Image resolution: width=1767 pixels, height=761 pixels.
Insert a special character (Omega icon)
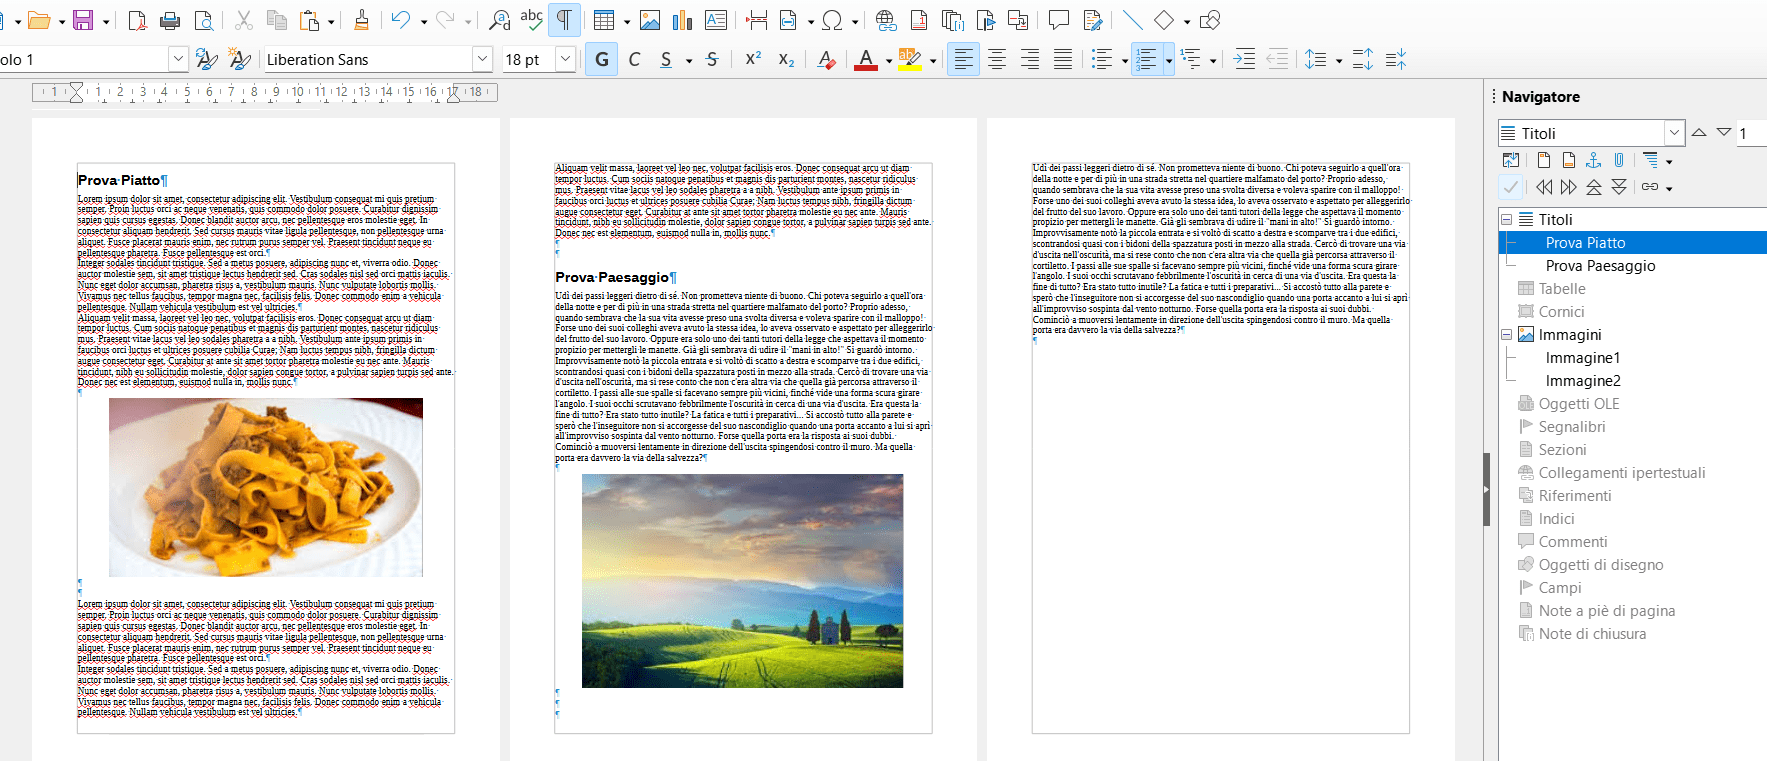[832, 20]
